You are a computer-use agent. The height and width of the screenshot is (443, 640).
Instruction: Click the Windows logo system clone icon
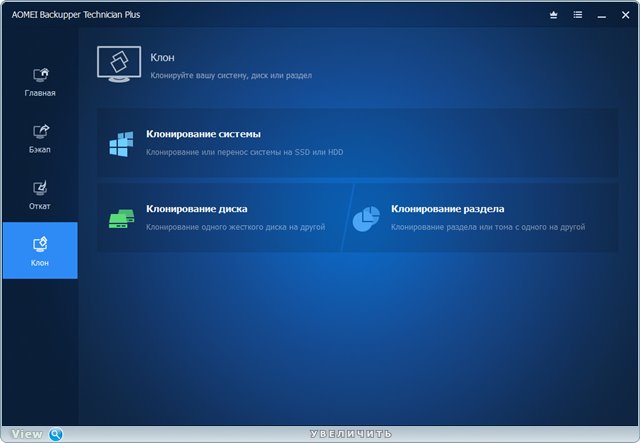tap(121, 144)
